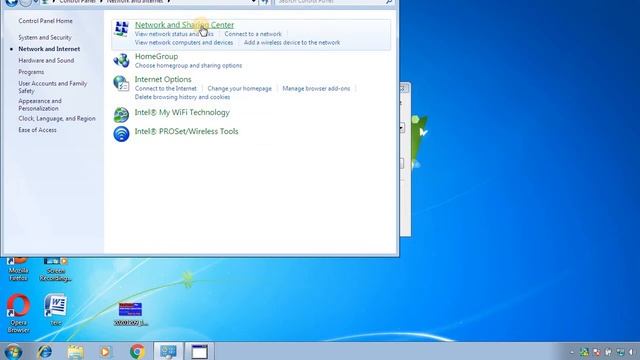
Task: Open Windows Explorer from taskbar
Action: click(76, 351)
